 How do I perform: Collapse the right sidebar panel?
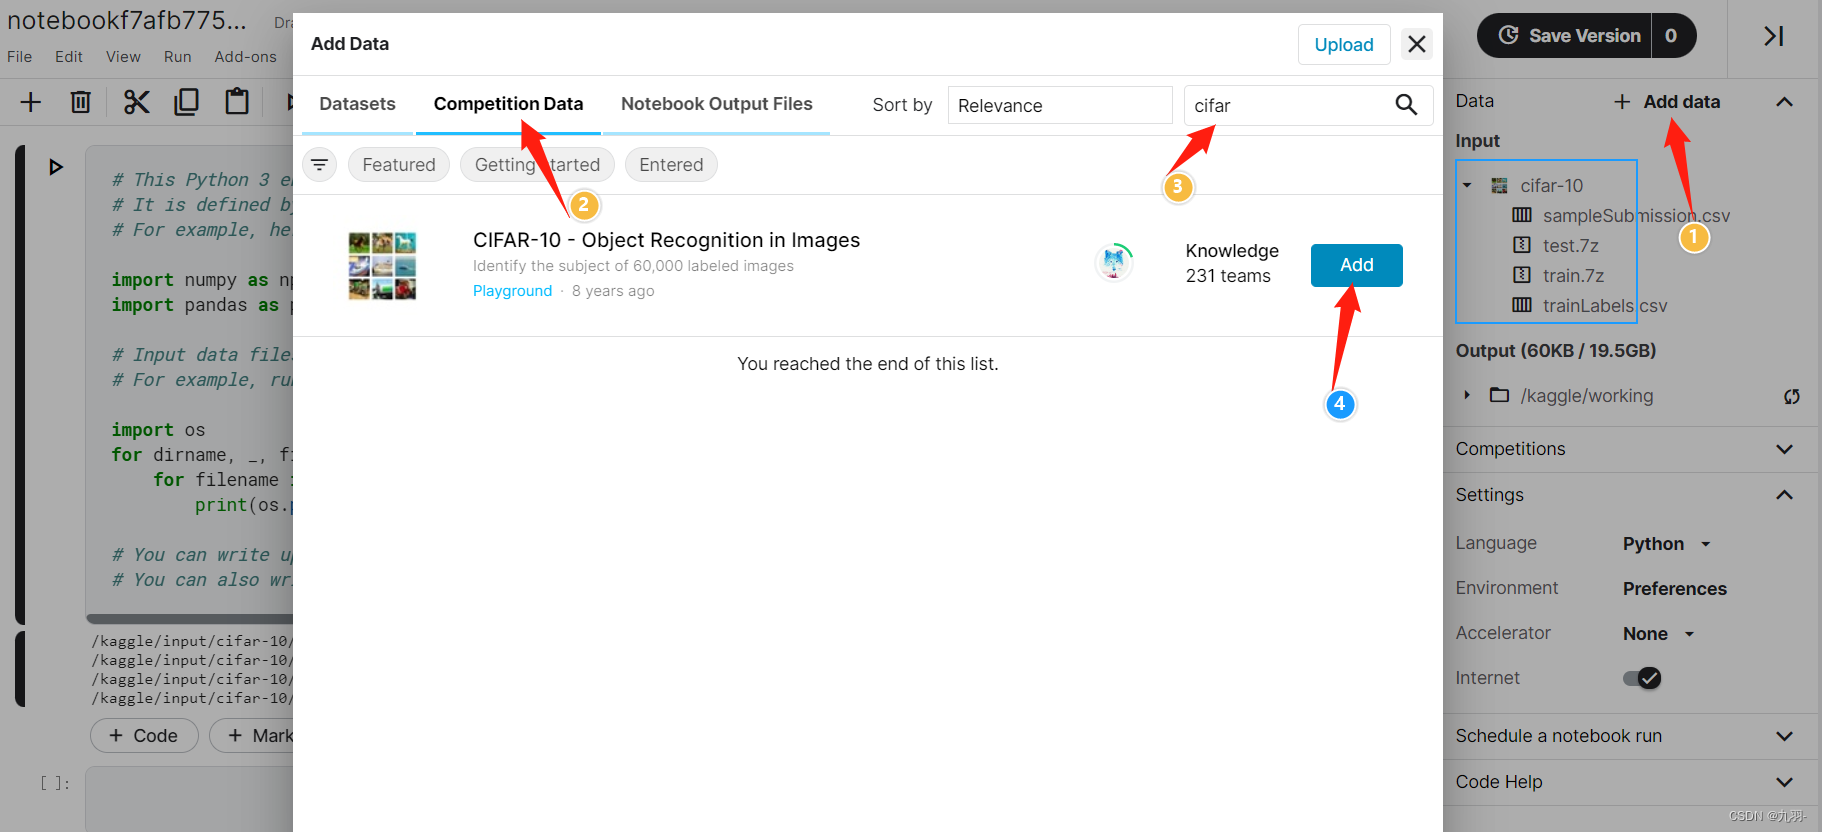[1774, 36]
